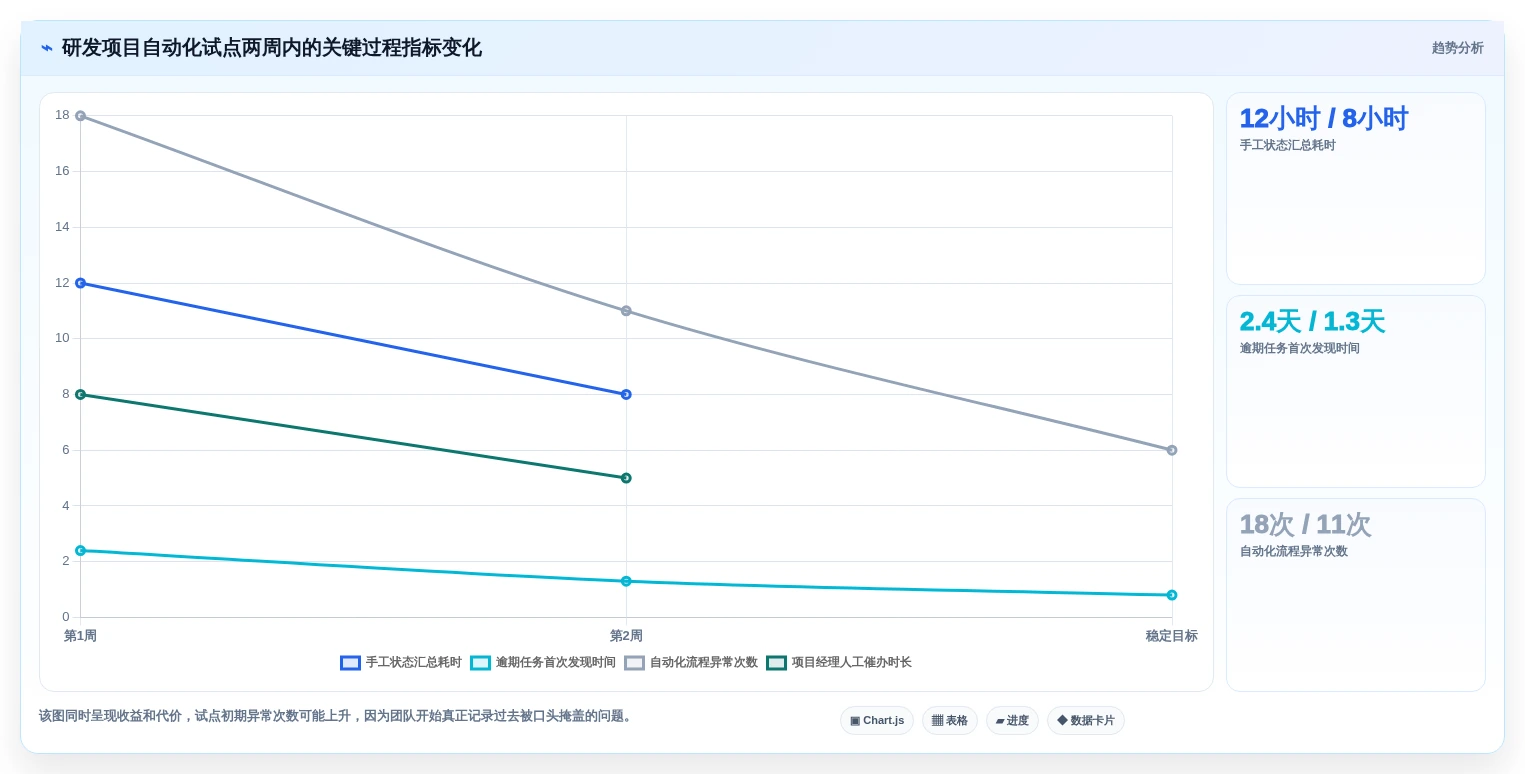Click the gray 自动化流程异常次数 legend swatch
Screen dimensions: 1525x774
coord(634,663)
